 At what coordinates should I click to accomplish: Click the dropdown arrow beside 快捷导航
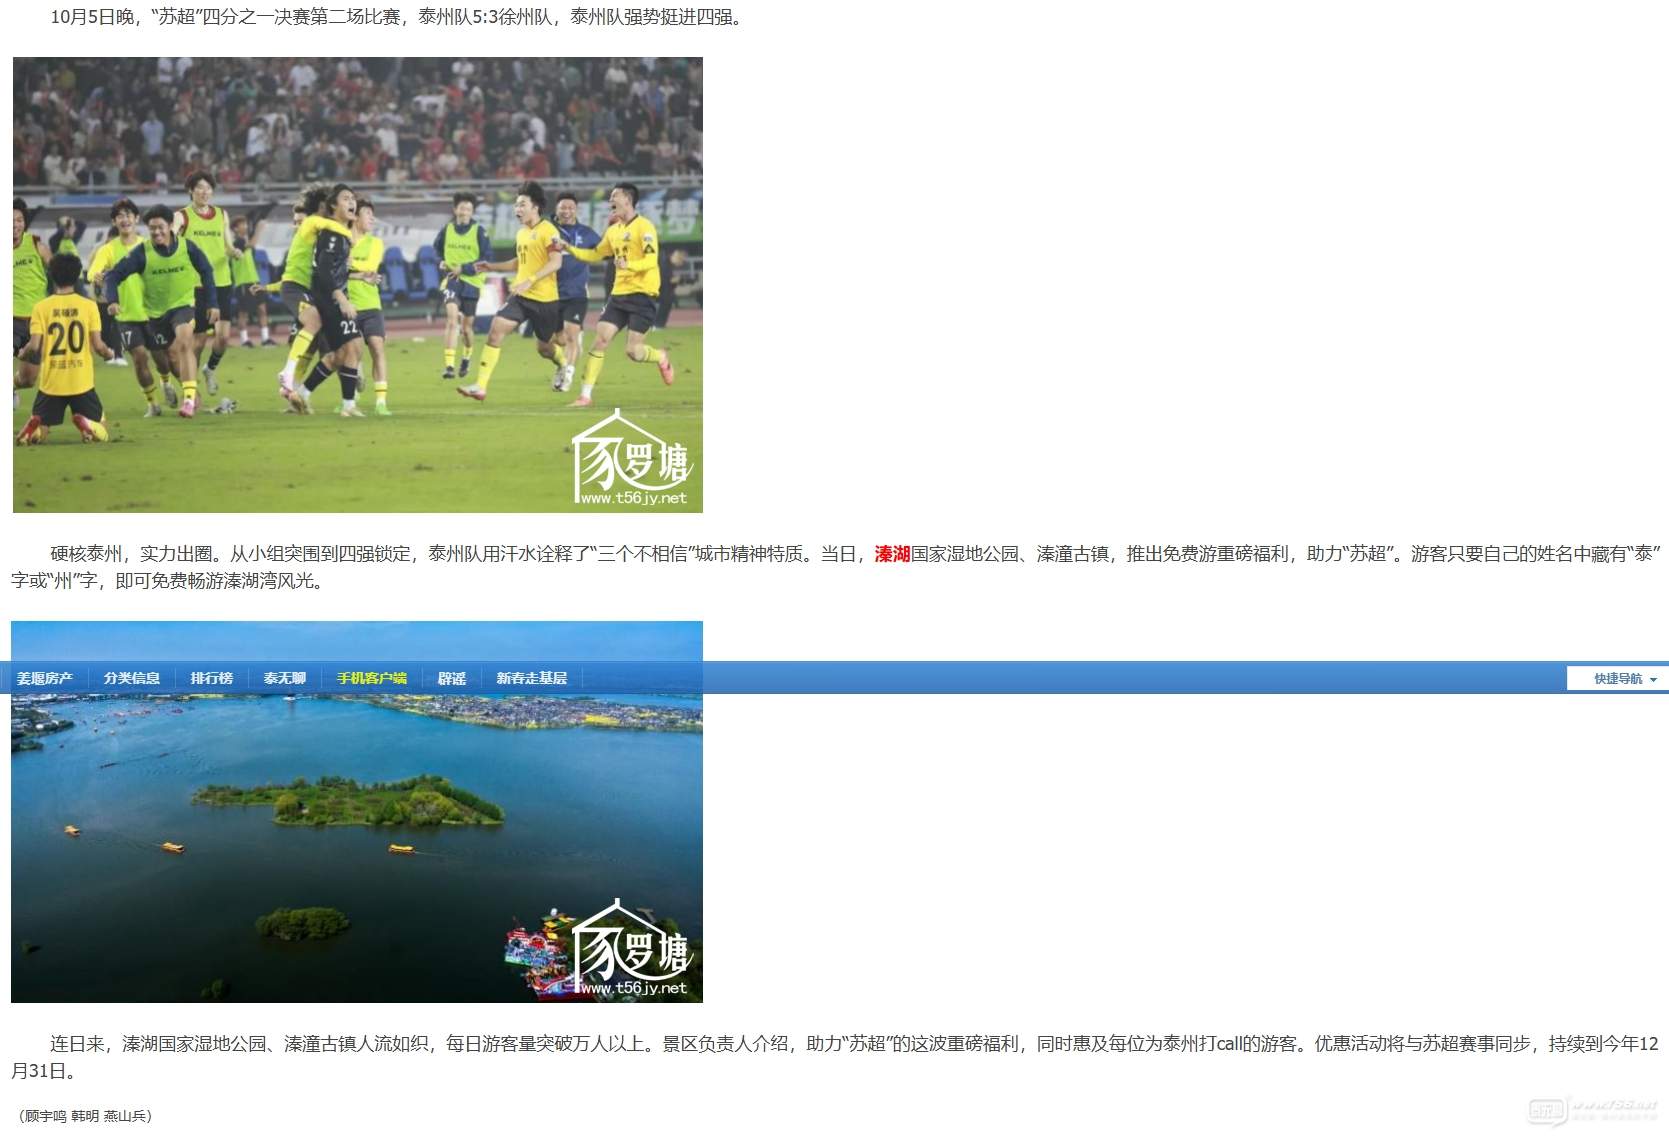pyautogui.click(x=1653, y=680)
